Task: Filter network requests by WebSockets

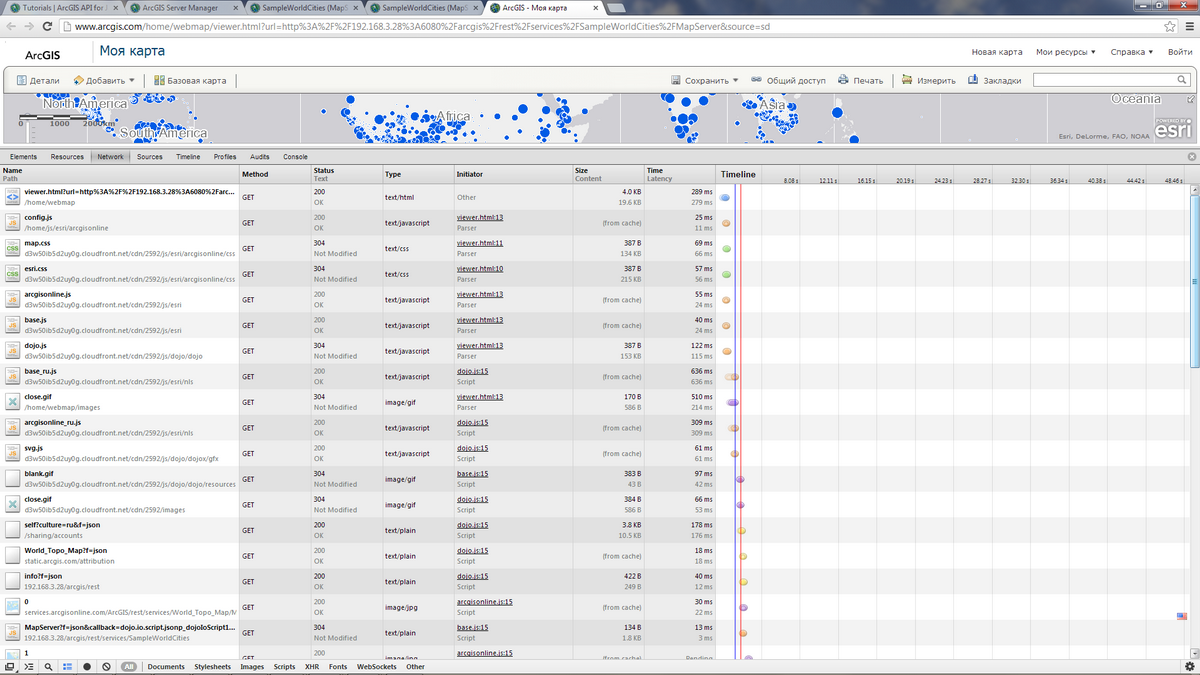Action: tap(378, 666)
